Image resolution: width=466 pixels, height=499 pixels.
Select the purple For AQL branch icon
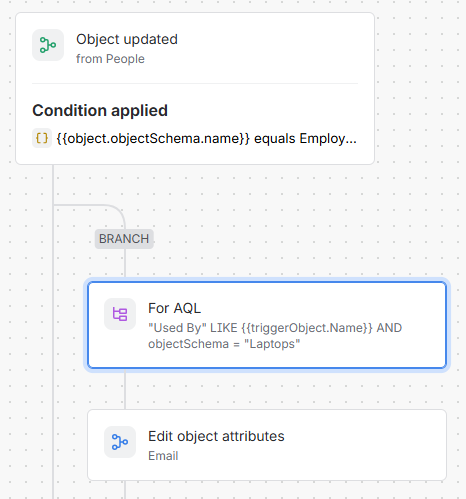pyautogui.click(x=120, y=314)
